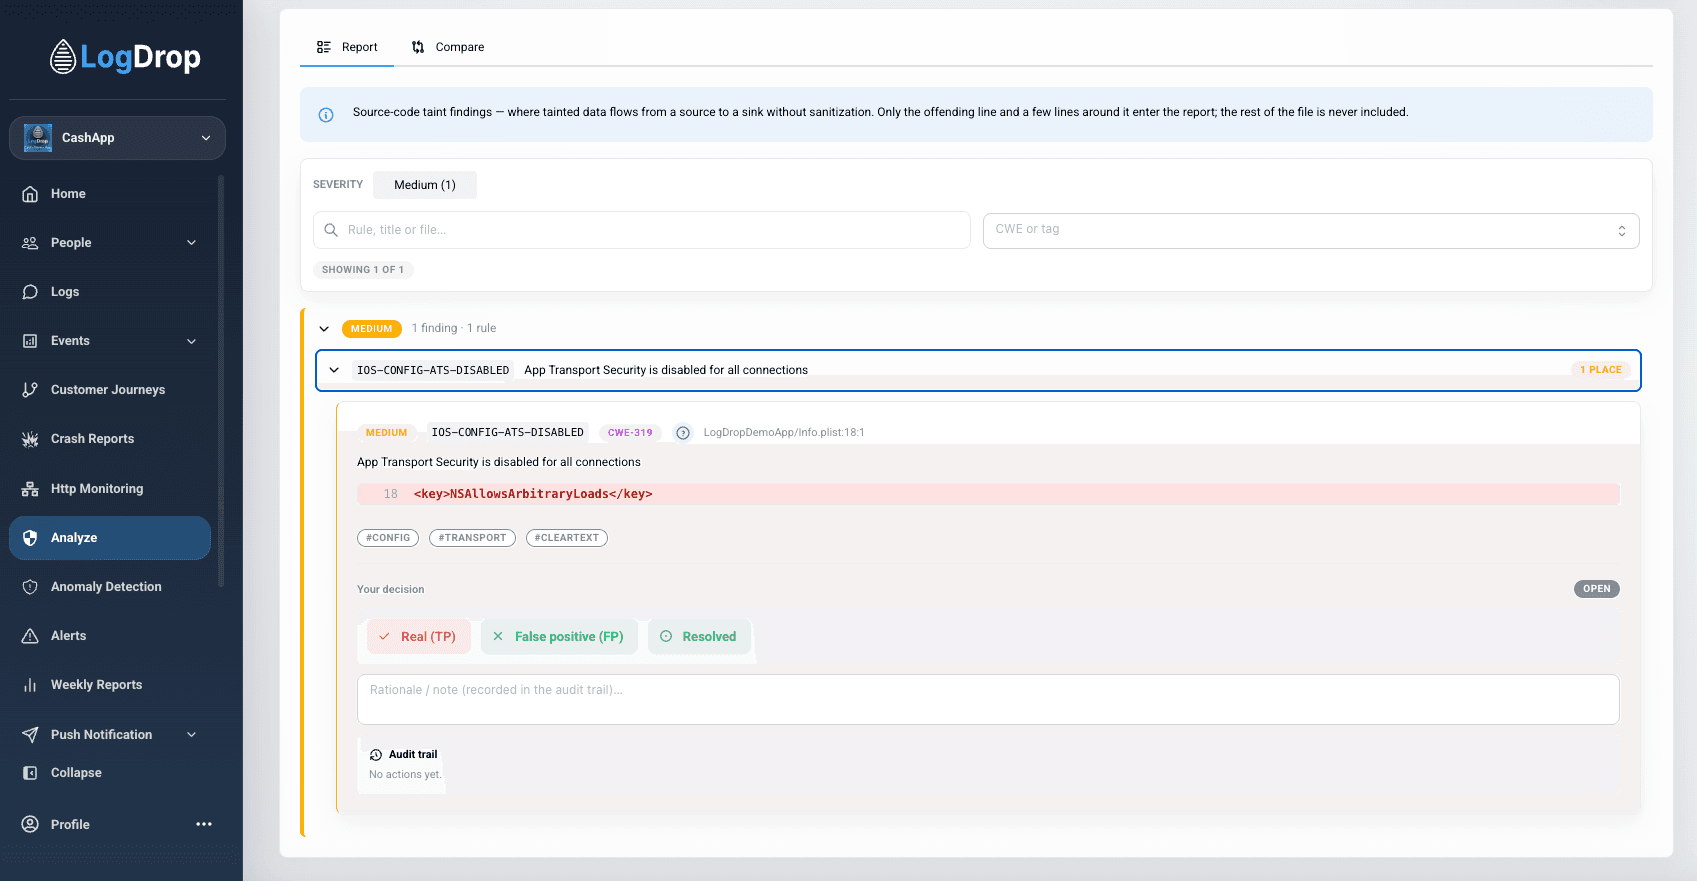The height and width of the screenshot is (881, 1697).
Task: Click the LogDropDemoApp/Info.plist:18:1 file path
Action: pyautogui.click(x=784, y=433)
